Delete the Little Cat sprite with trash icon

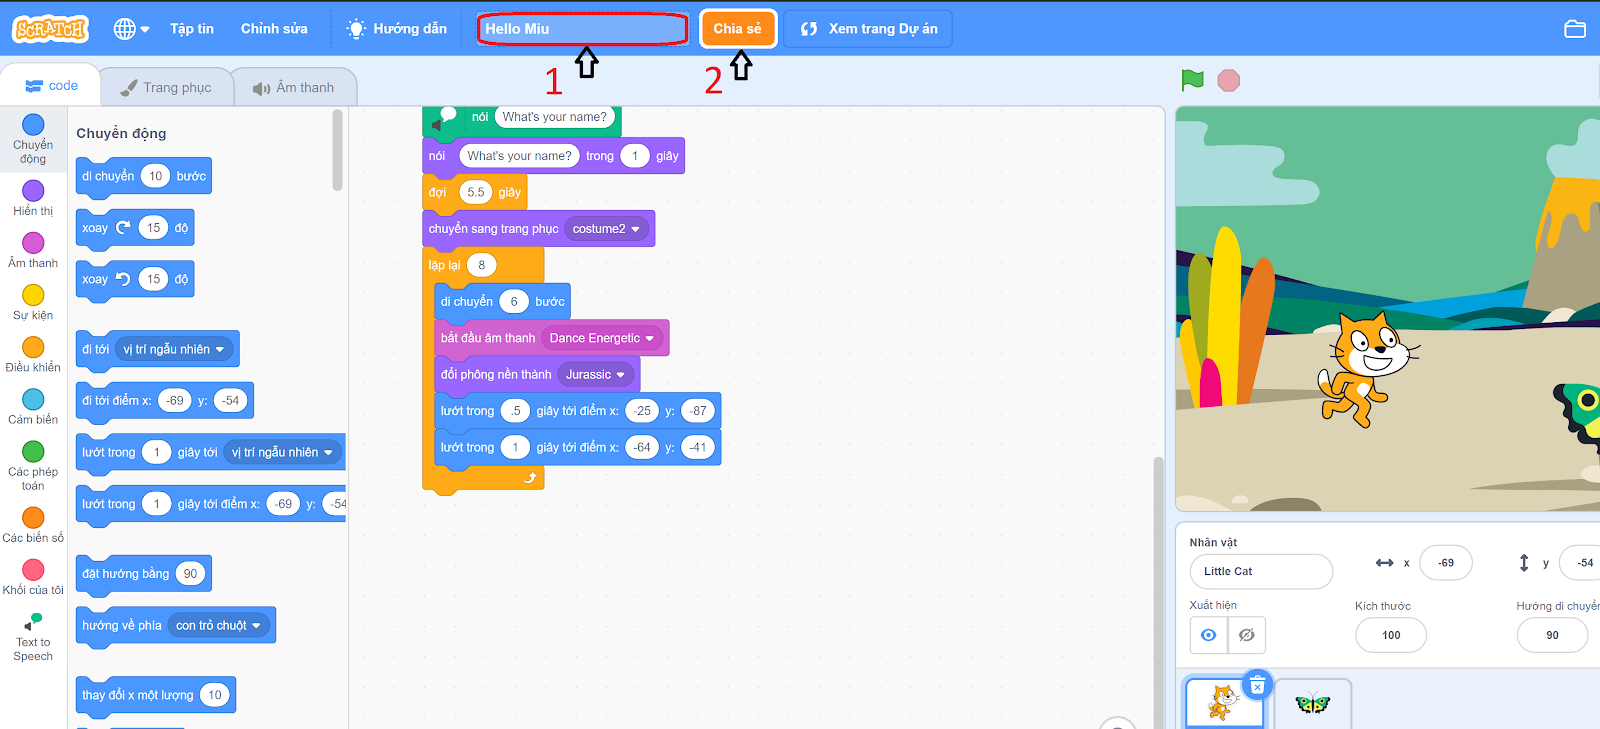click(1257, 685)
